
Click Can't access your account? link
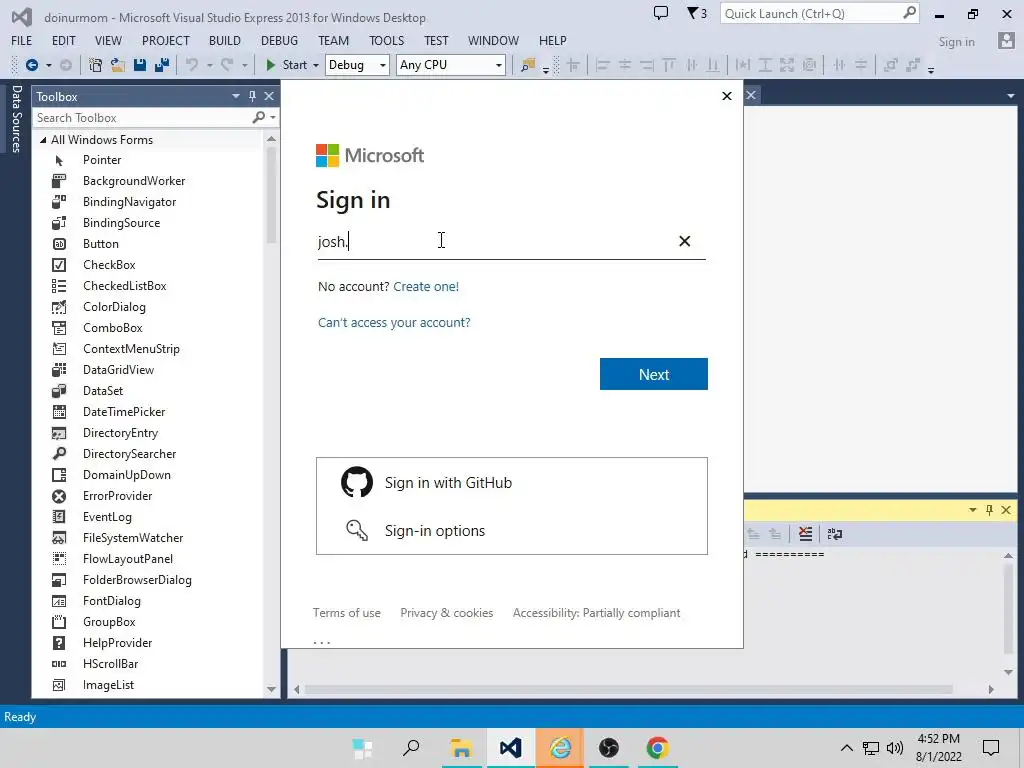tap(394, 323)
